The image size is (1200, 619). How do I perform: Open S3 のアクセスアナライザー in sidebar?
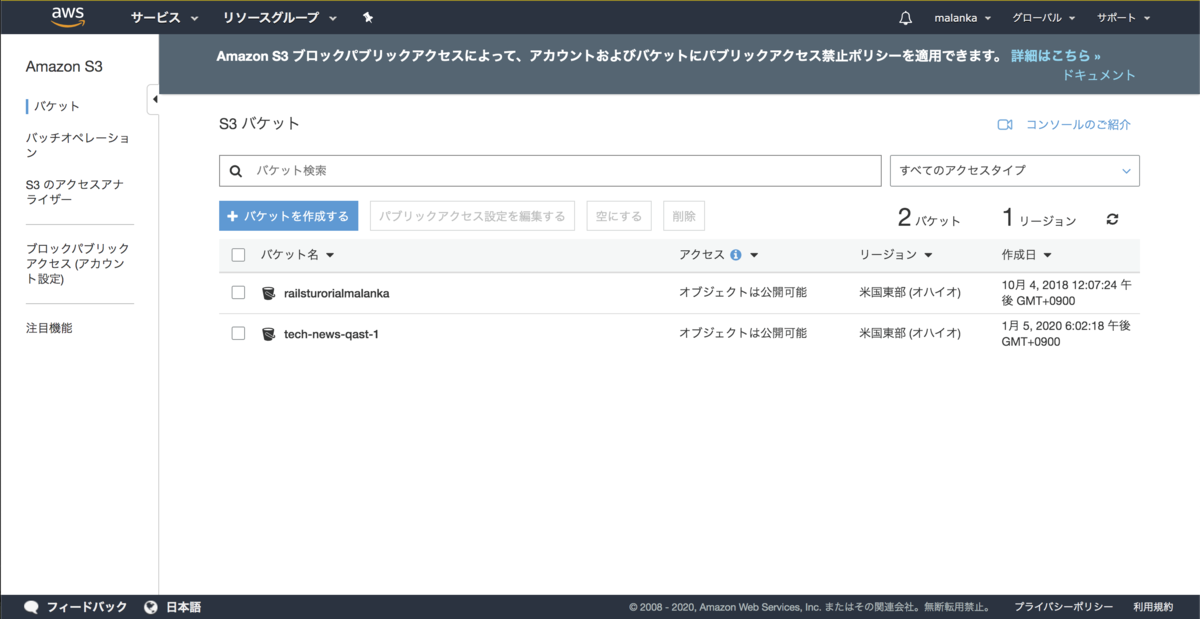(x=76, y=192)
